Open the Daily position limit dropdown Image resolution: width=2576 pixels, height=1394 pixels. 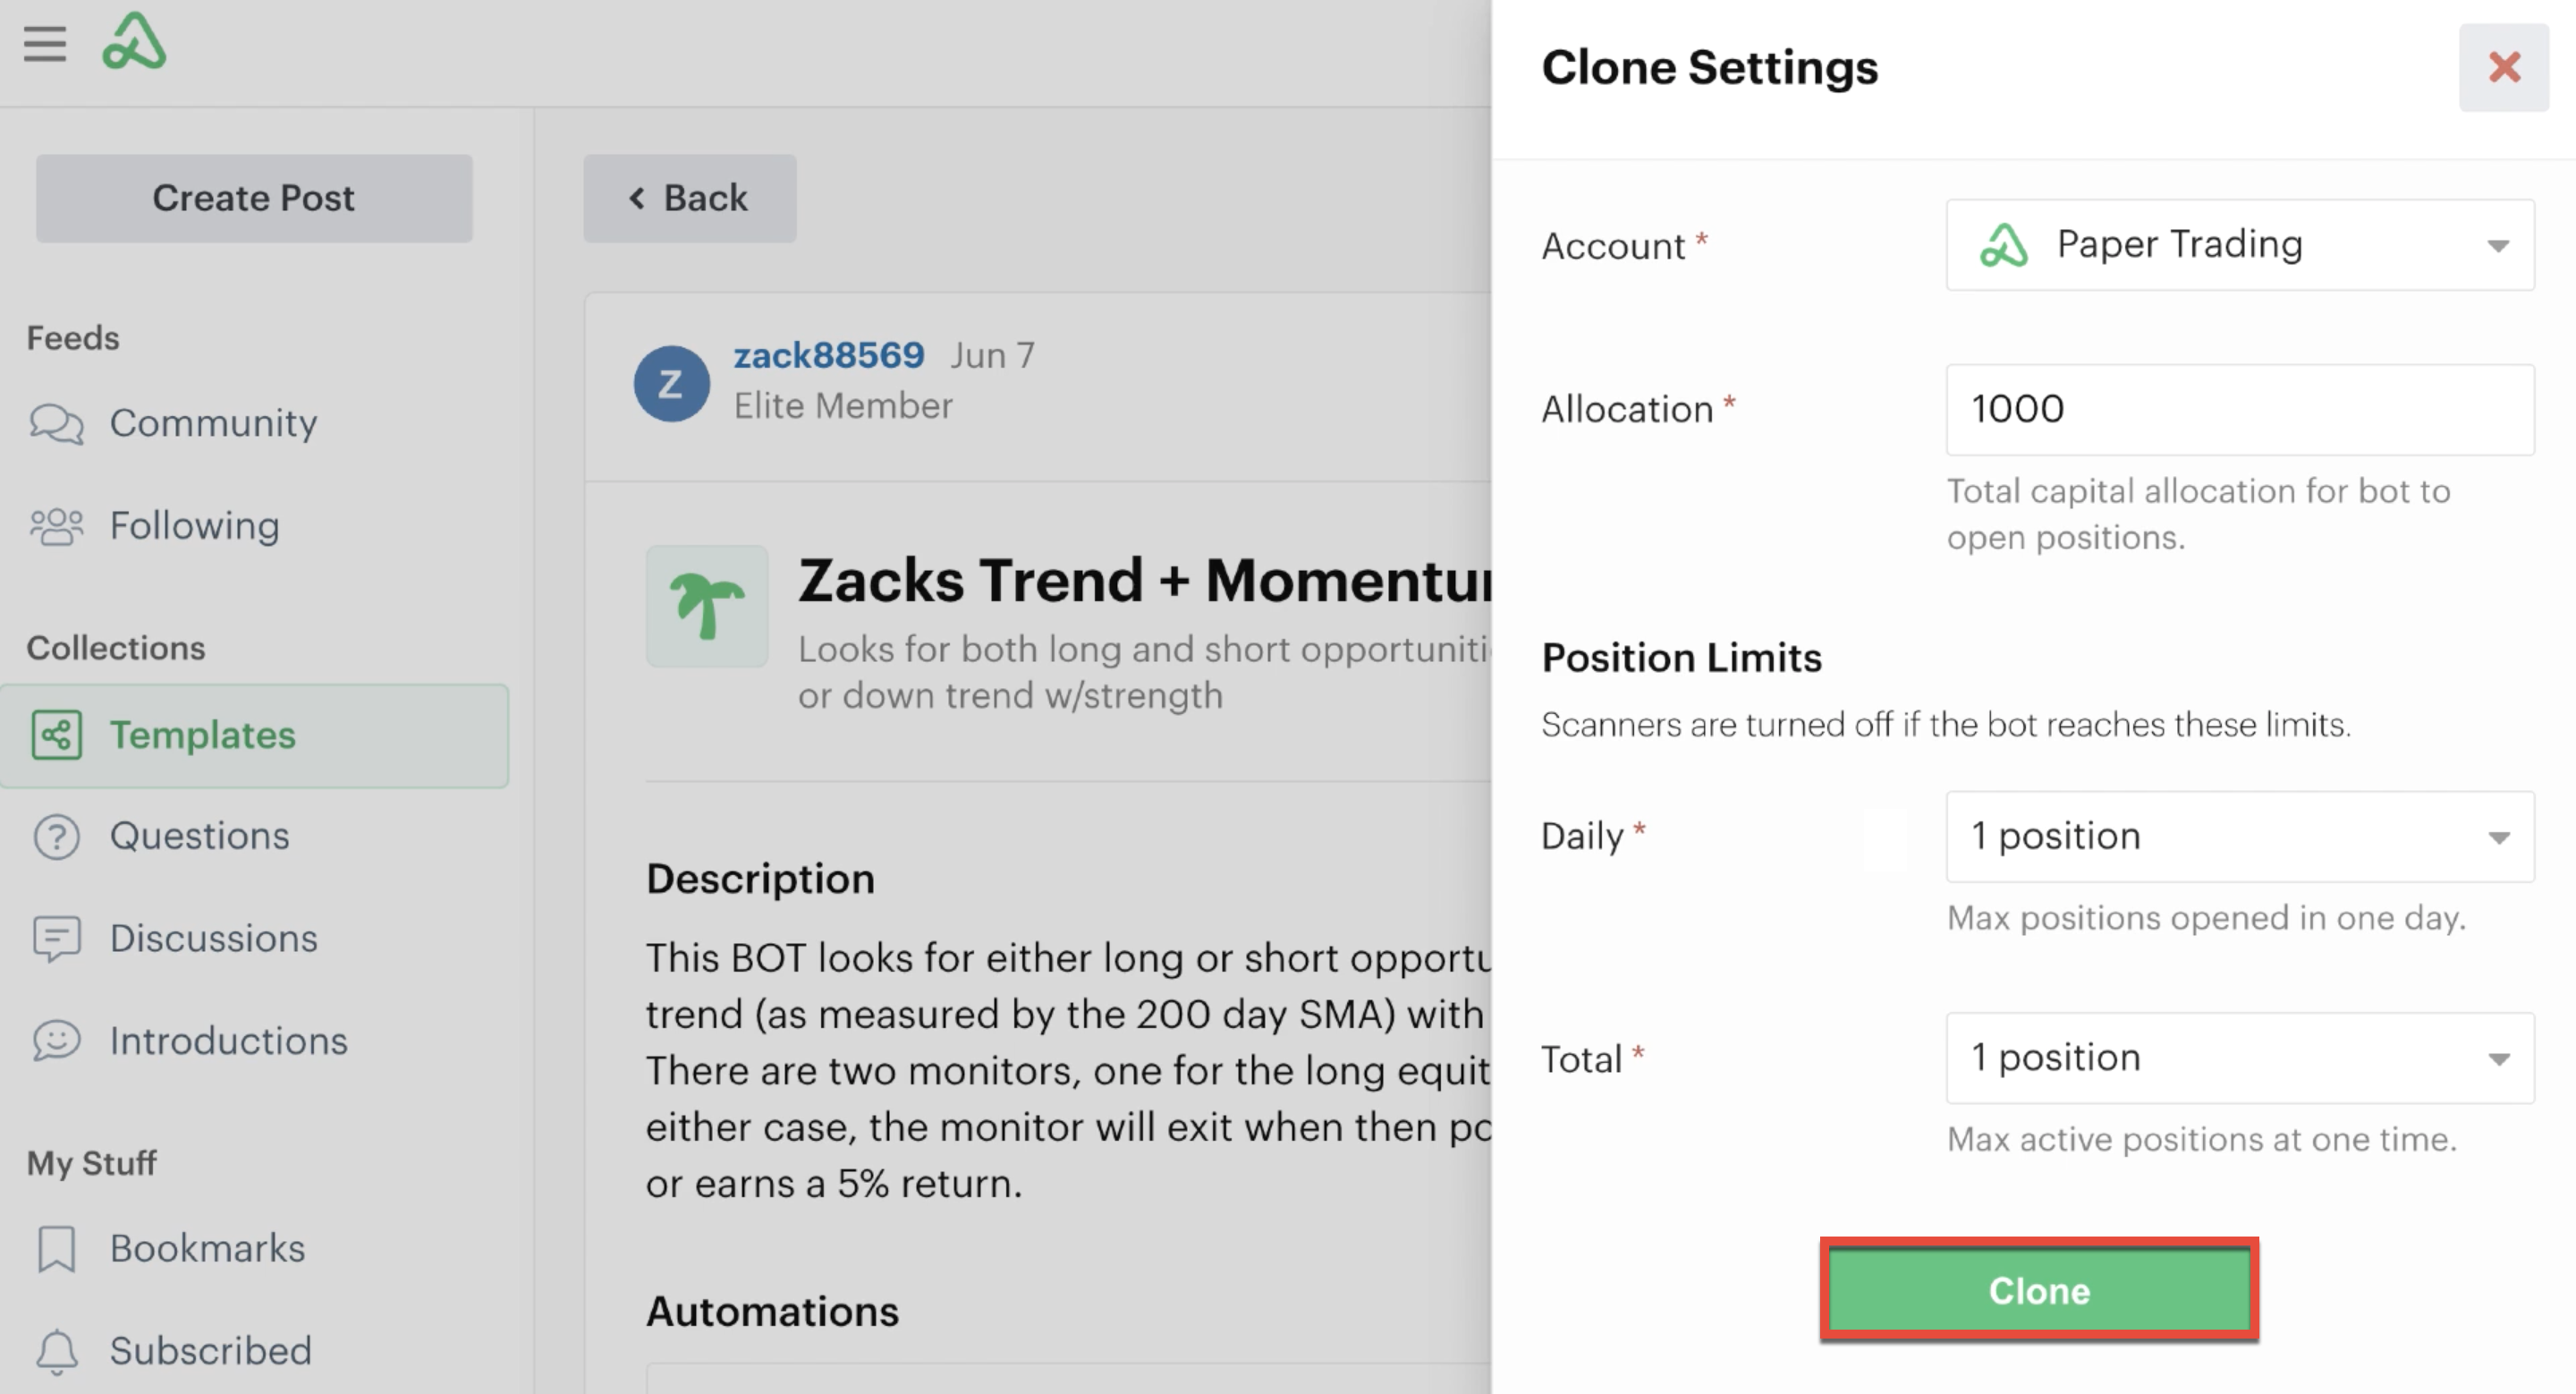[2240, 837]
